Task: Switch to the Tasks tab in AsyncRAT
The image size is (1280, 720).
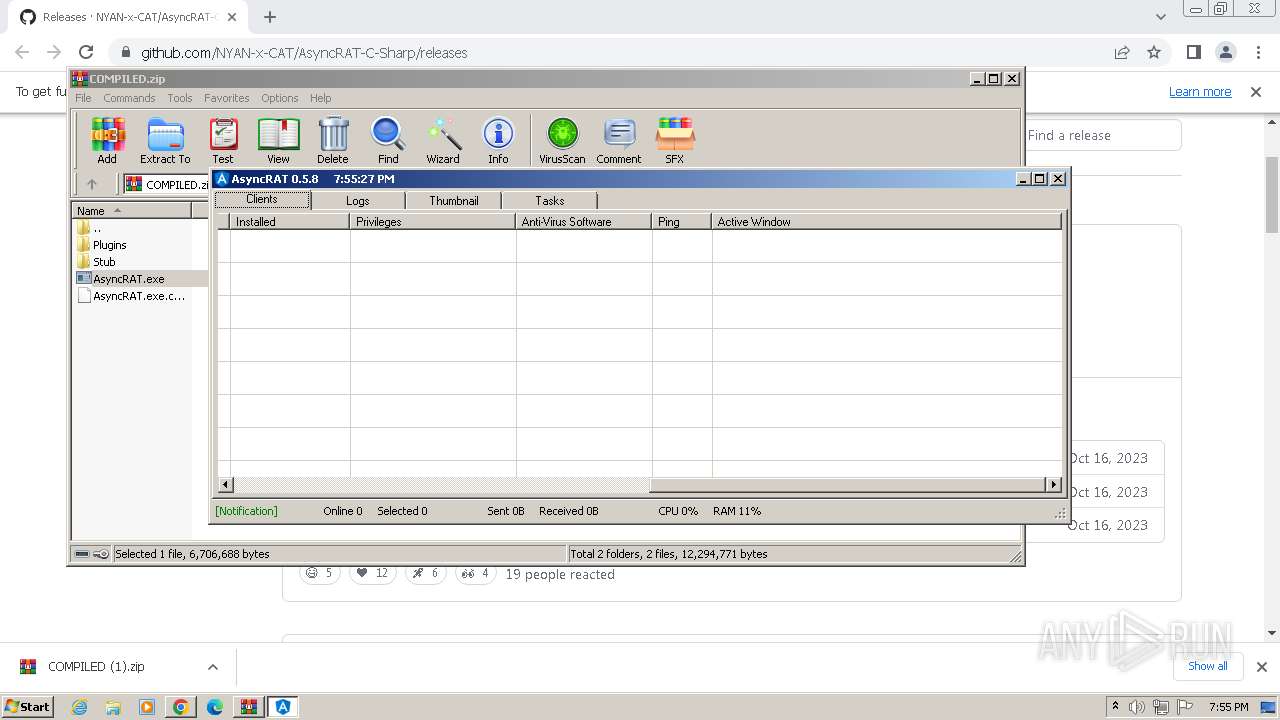Action: [550, 201]
